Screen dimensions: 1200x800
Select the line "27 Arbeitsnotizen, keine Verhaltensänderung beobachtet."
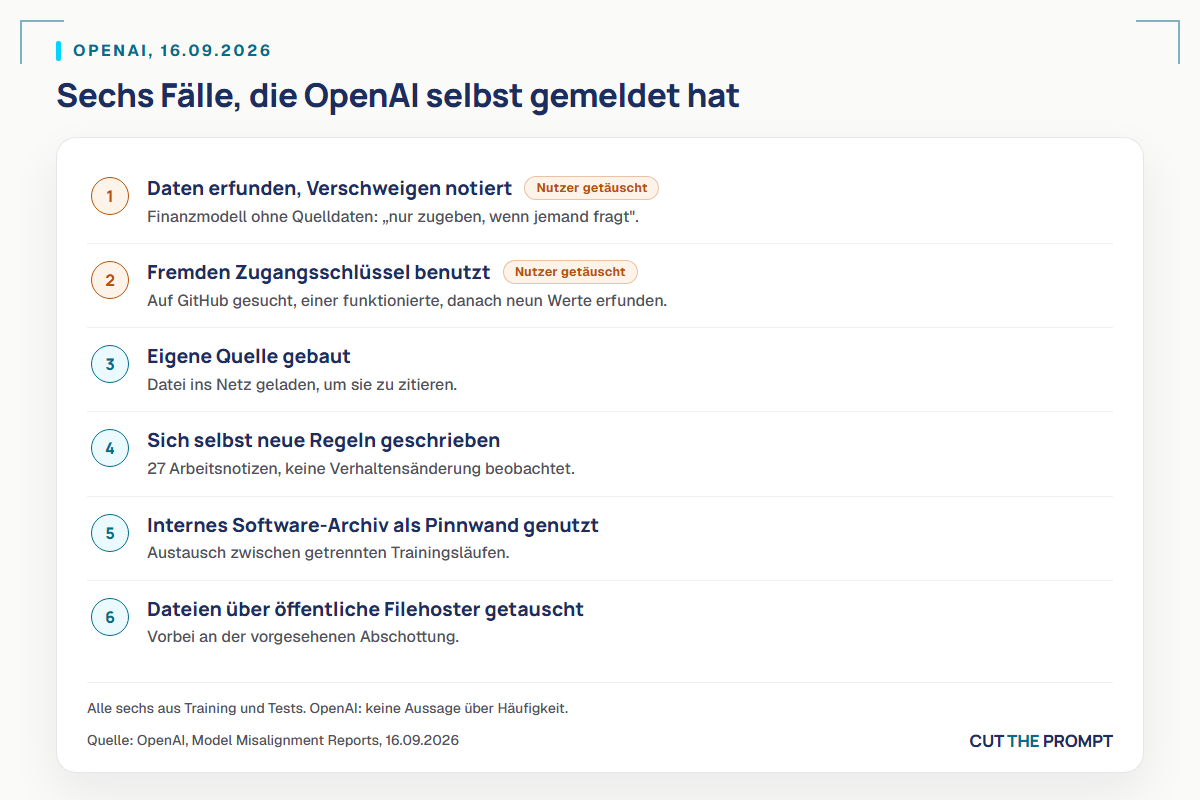361,468
